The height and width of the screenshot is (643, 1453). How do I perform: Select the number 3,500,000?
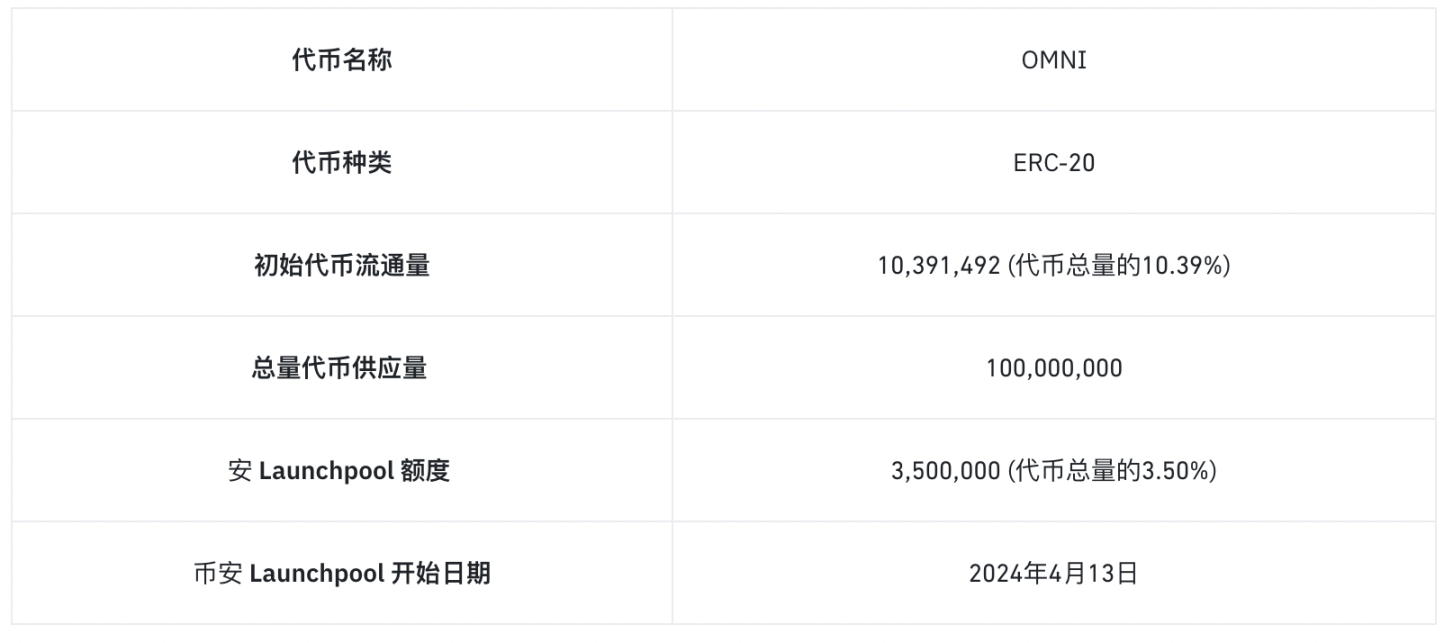point(945,471)
